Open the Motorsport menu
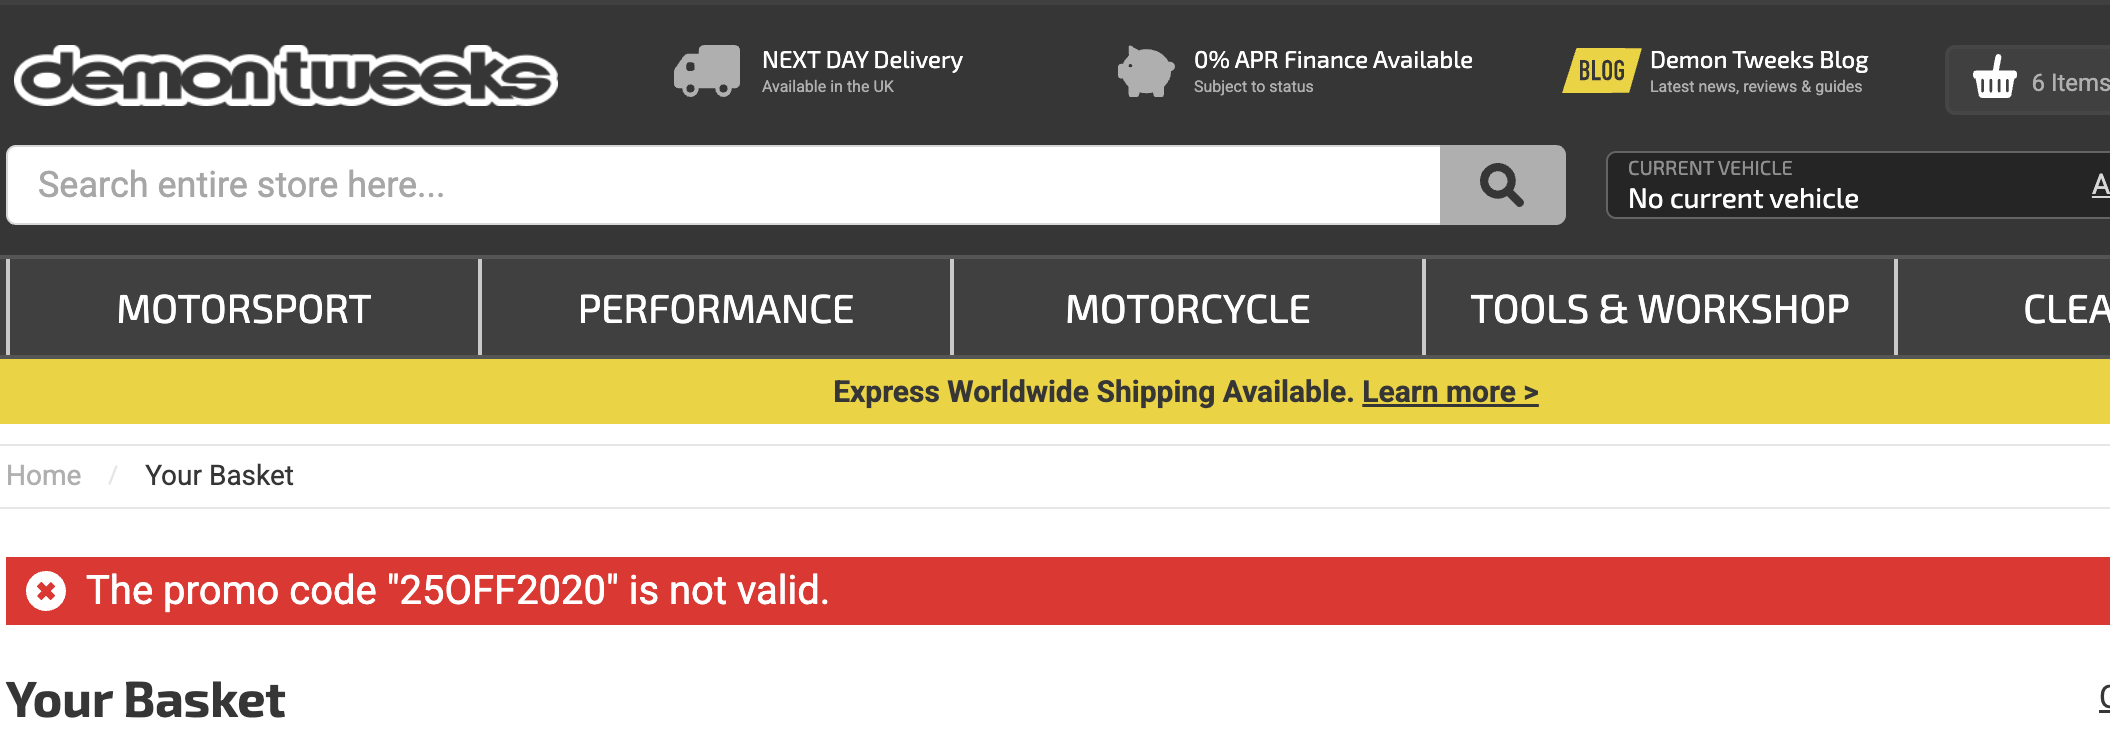The width and height of the screenshot is (2110, 748). [244, 308]
